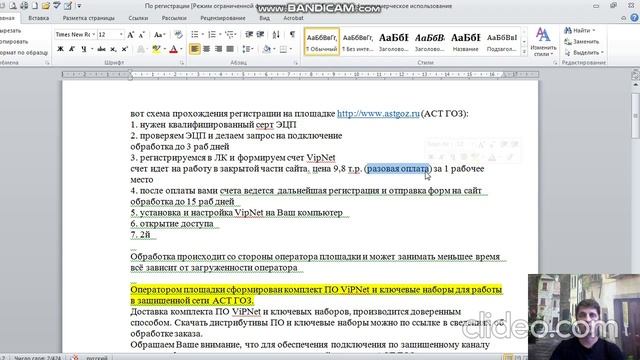Apply subscript formatting
The image size is (640, 360).
tap(113, 49)
